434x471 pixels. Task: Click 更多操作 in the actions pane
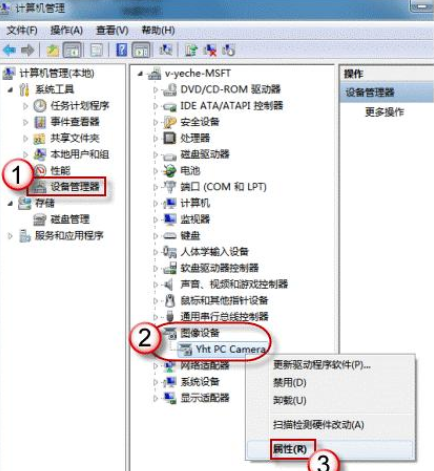pos(384,112)
